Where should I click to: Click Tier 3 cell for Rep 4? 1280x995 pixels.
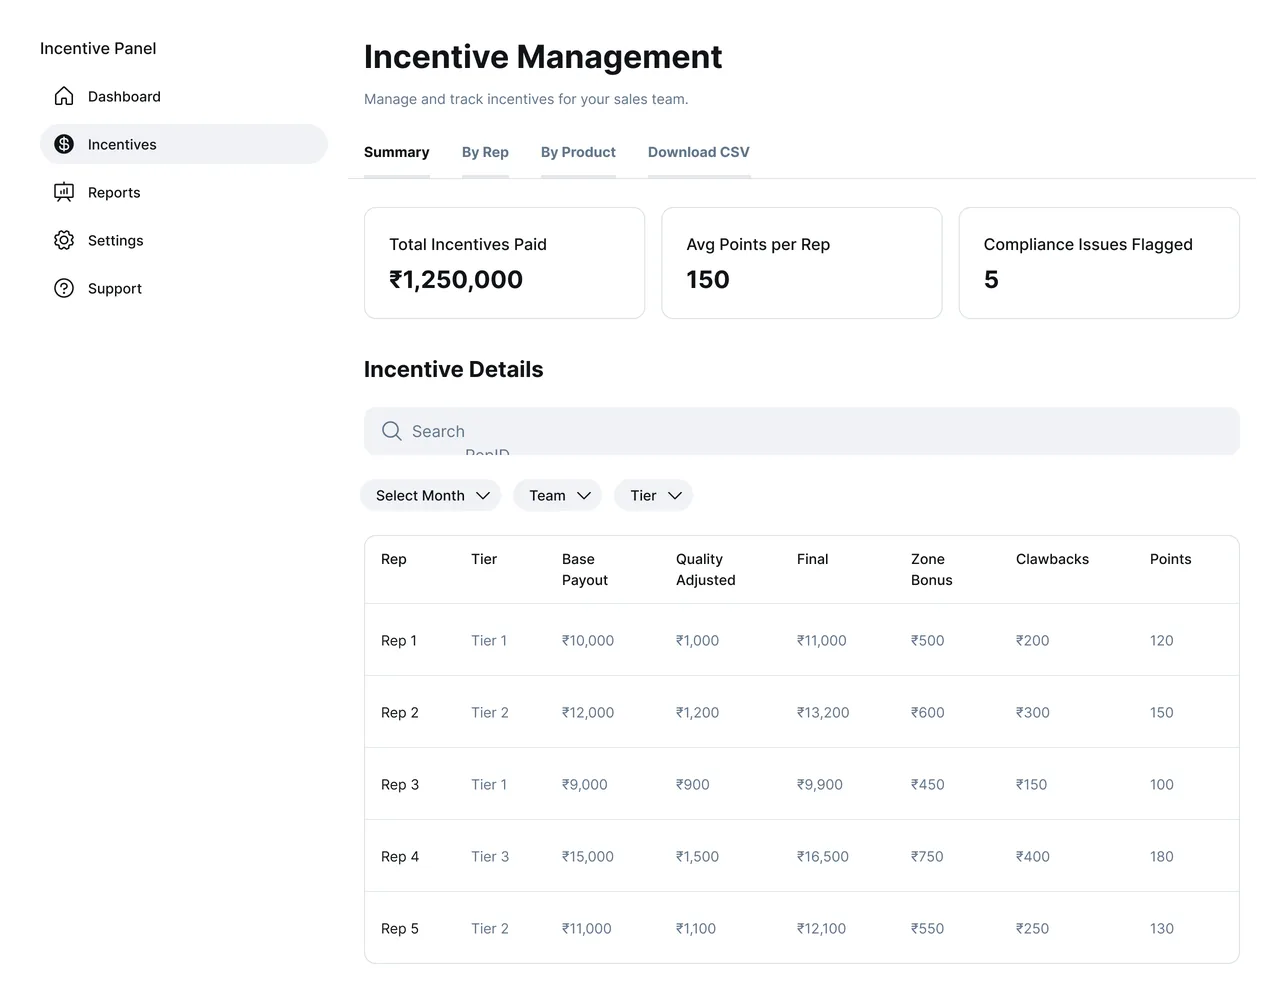490,856
